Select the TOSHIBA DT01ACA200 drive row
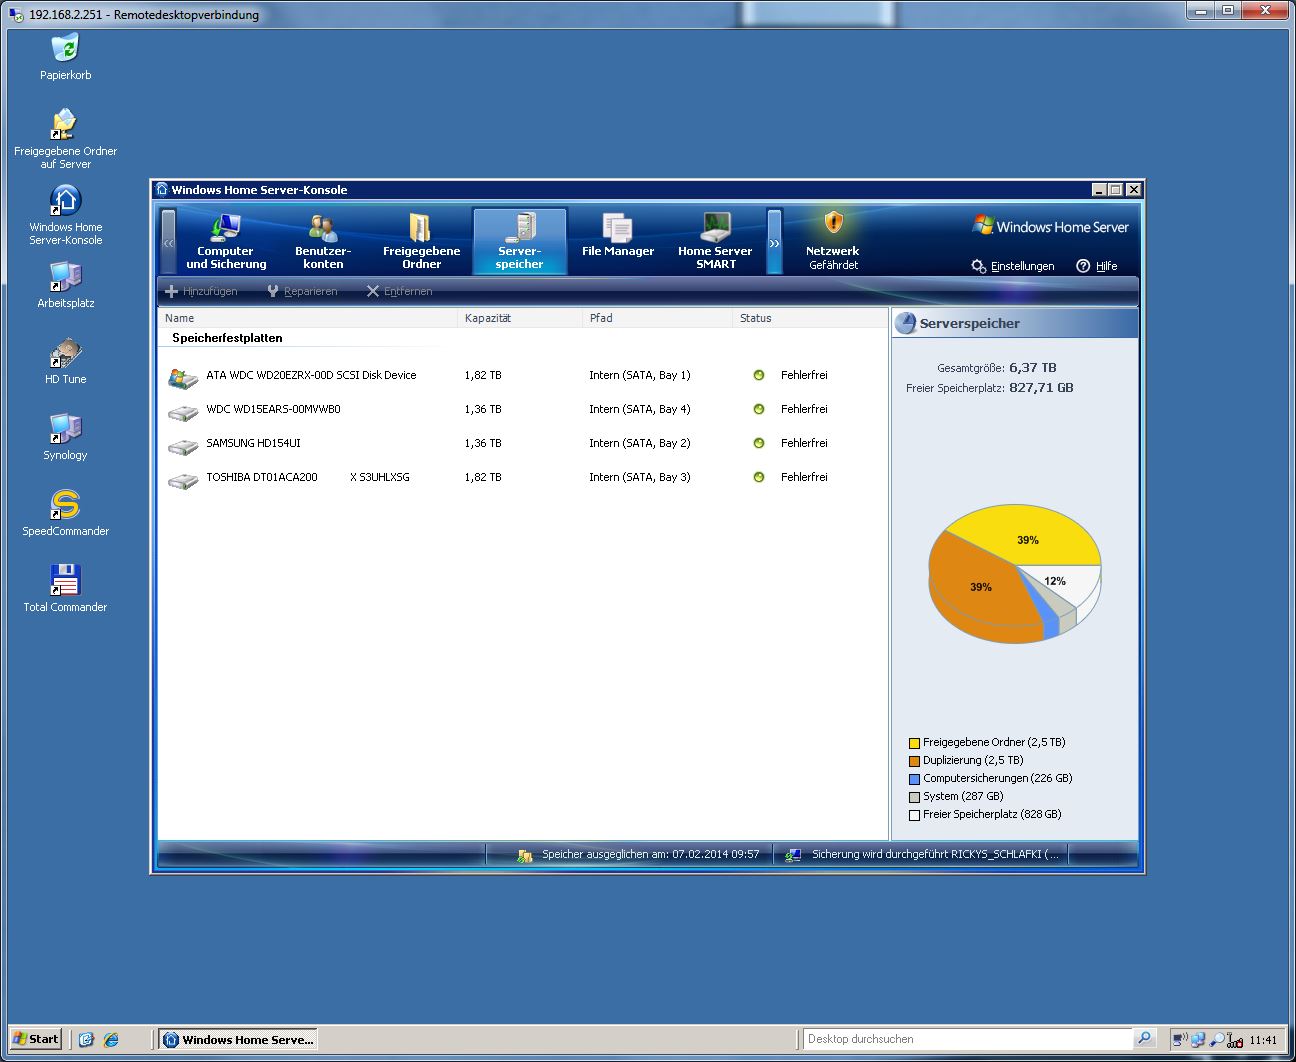The image size is (1296, 1062). click(x=522, y=478)
